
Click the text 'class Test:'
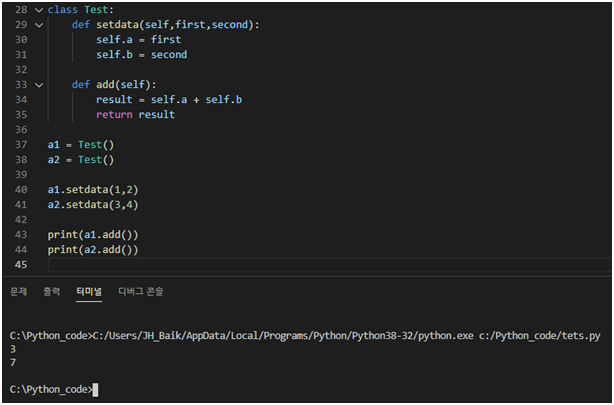(x=81, y=10)
